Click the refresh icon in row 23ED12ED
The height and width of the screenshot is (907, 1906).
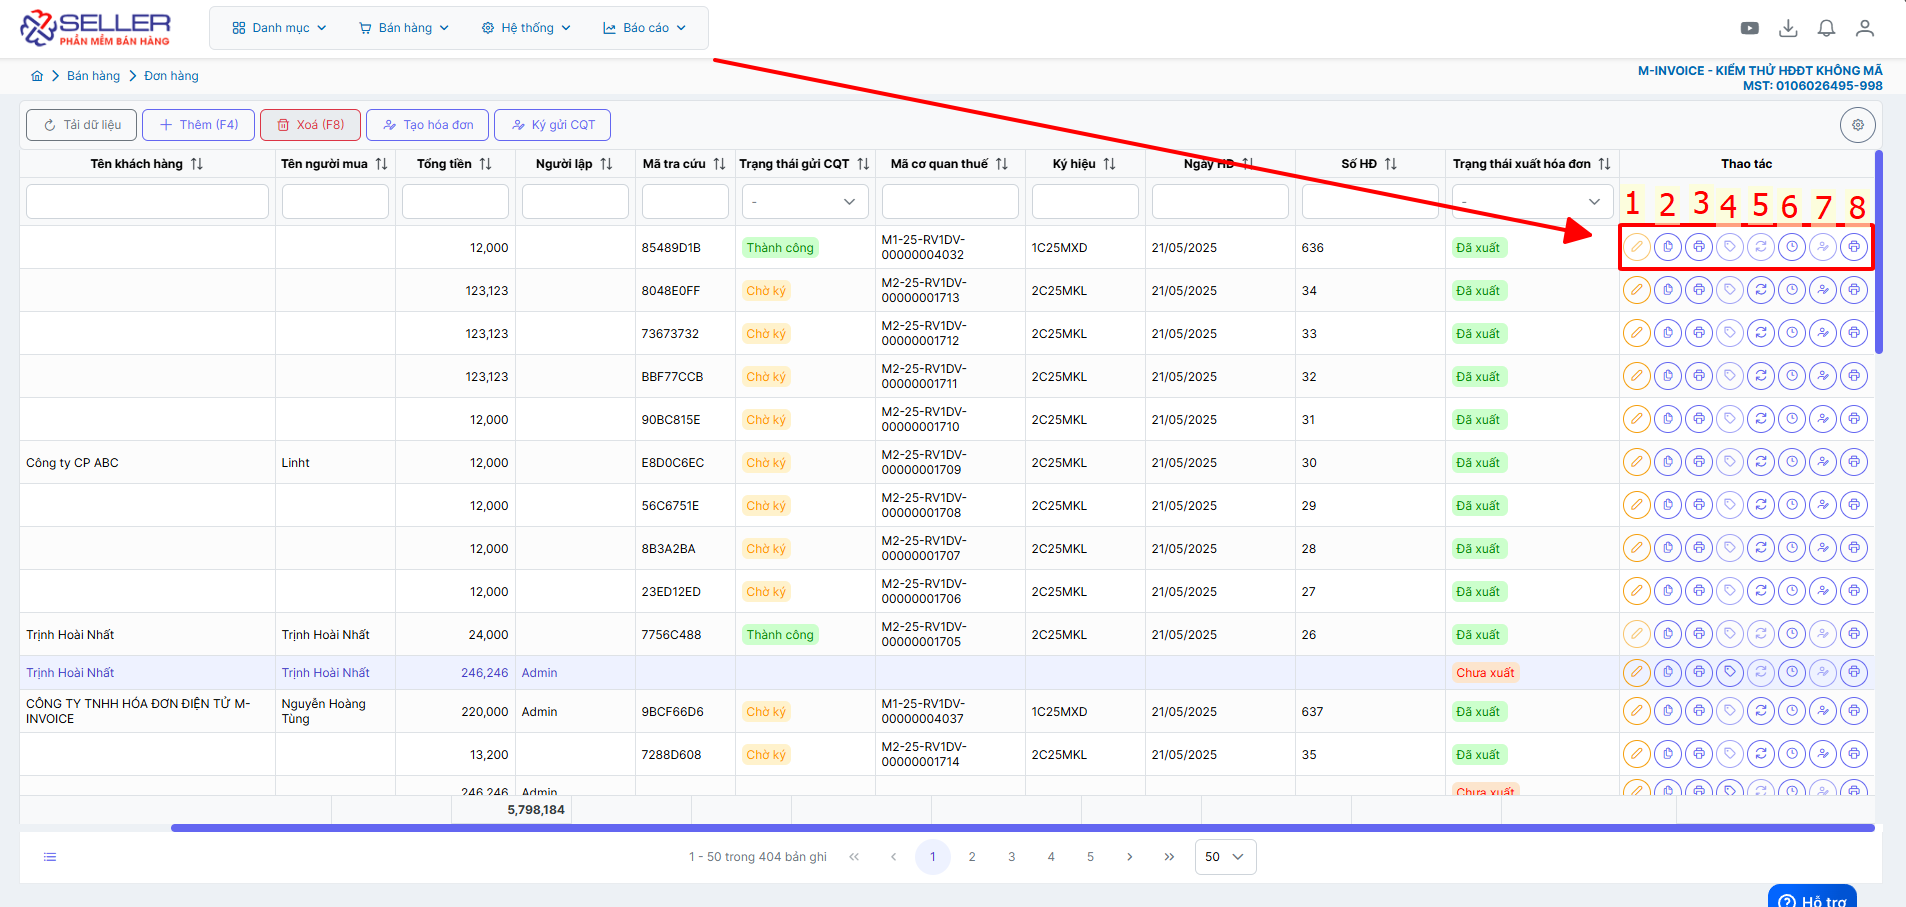[x=1760, y=591]
